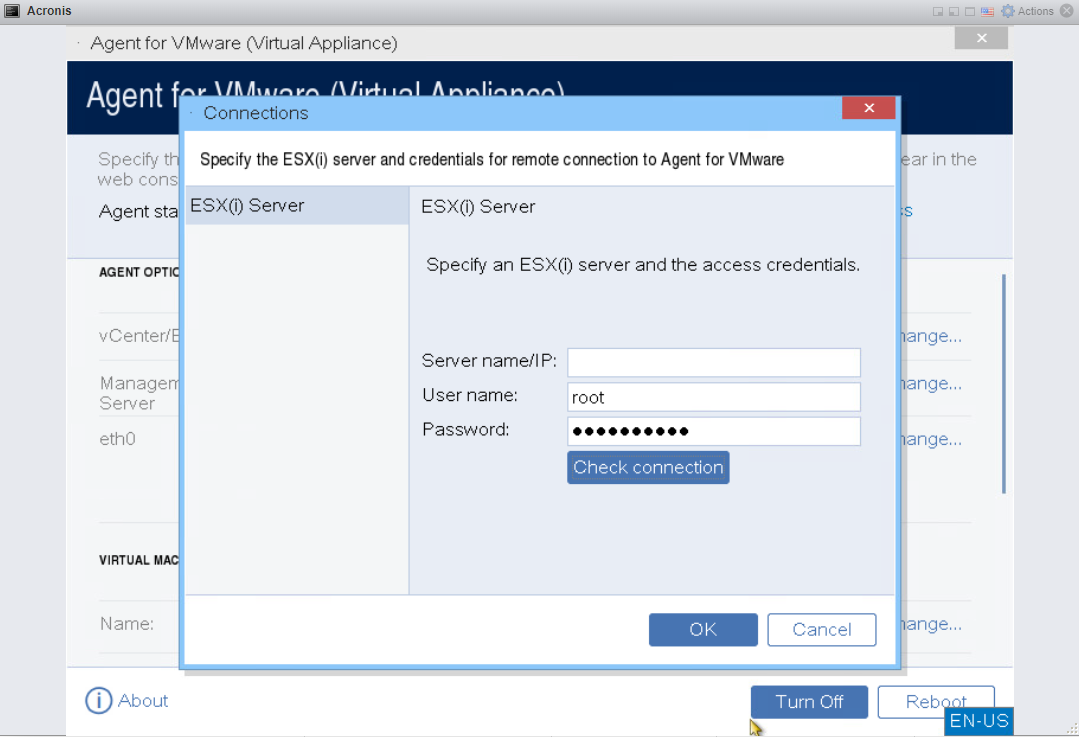Click the round X icon beside Actions
This screenshot has width=1079, height=737.
1067,11
